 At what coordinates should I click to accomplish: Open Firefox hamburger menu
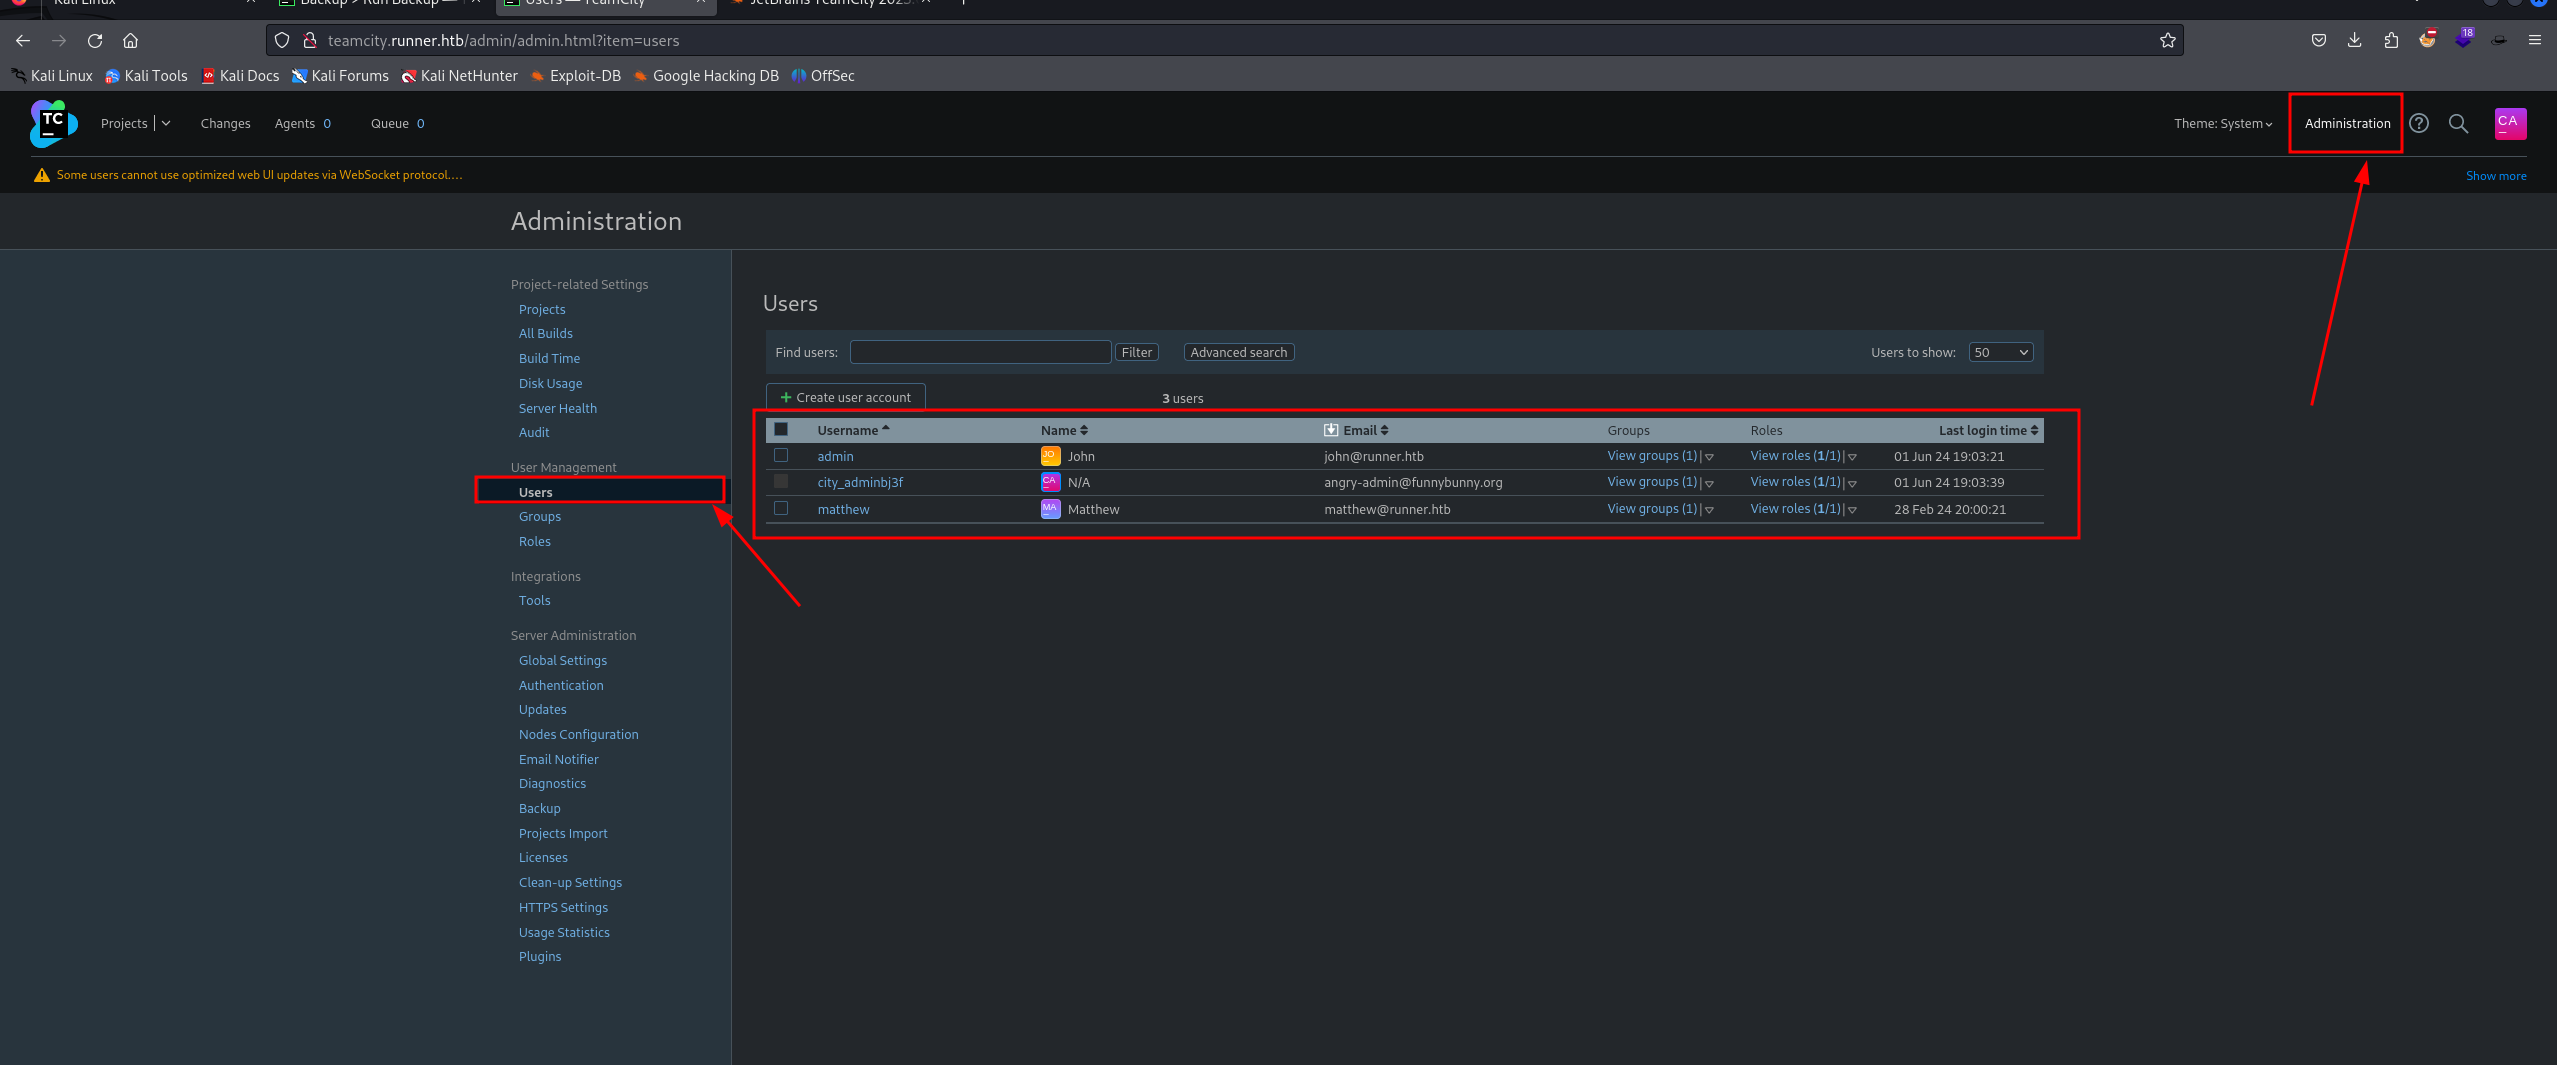2534,40
